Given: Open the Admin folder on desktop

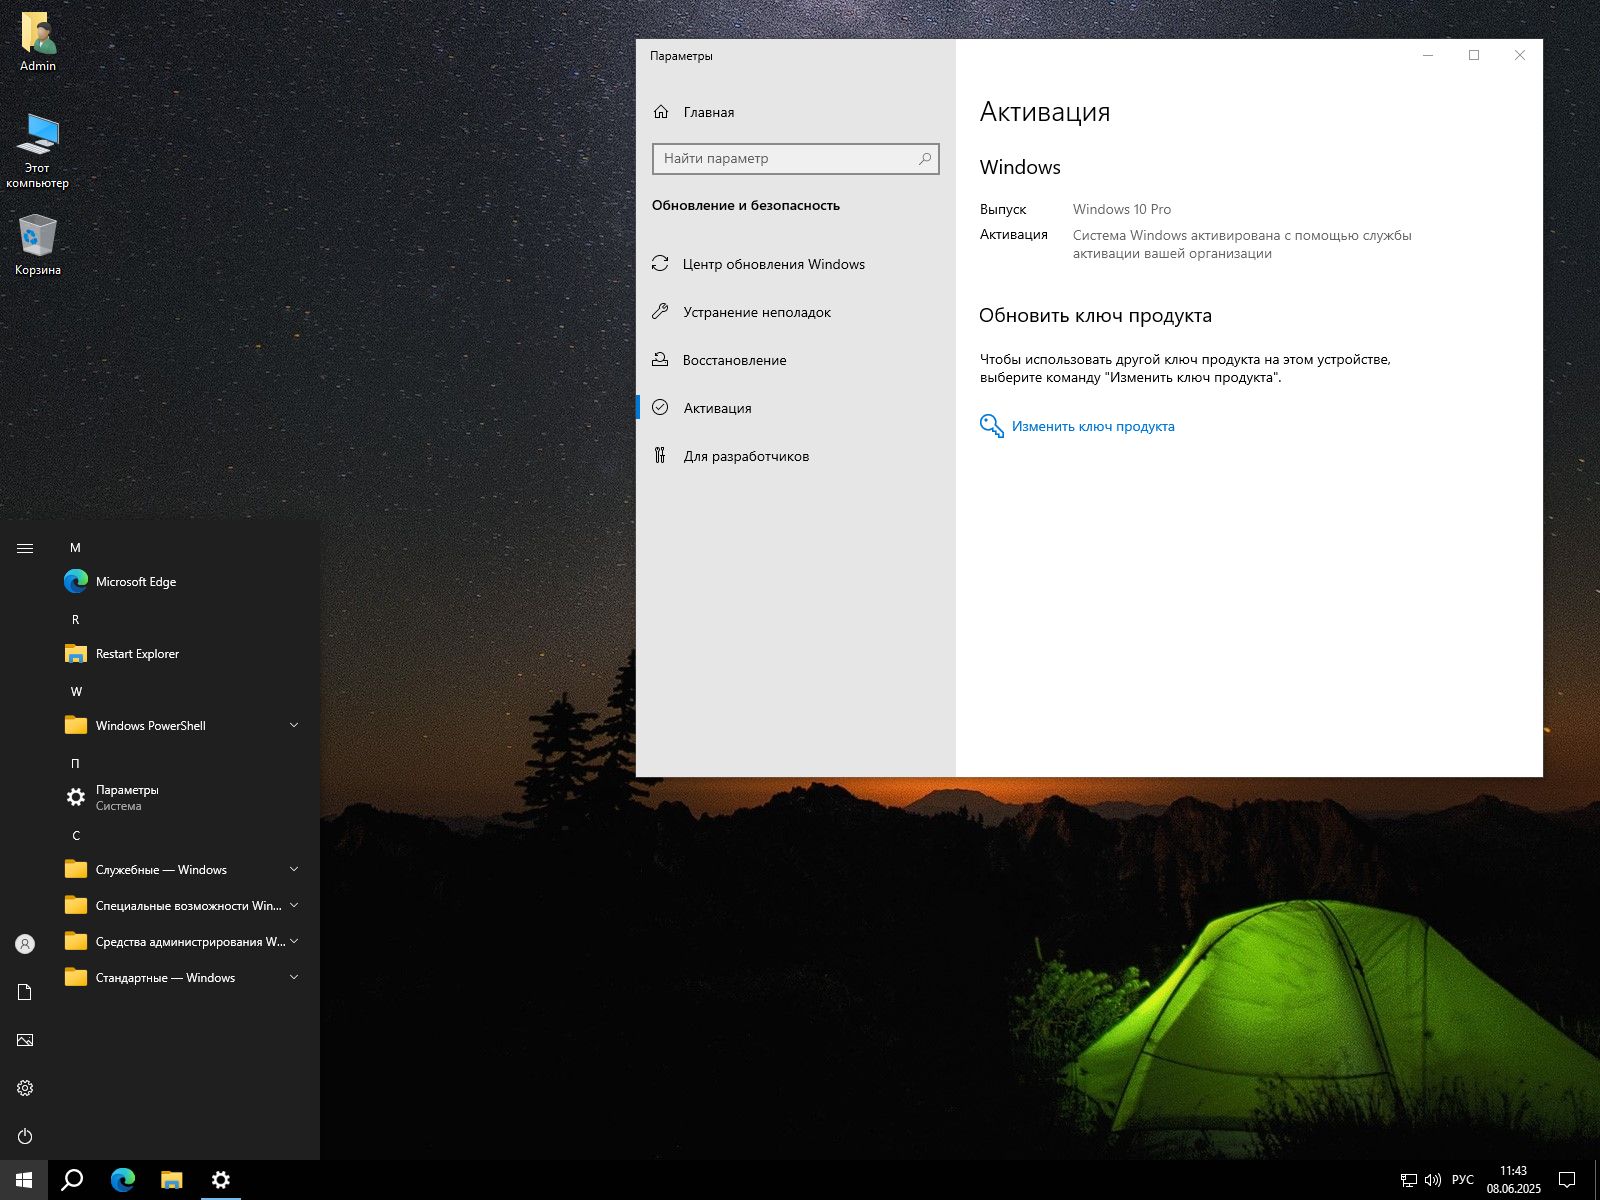Looking at the screenshot, I should [x=38, y=42].
